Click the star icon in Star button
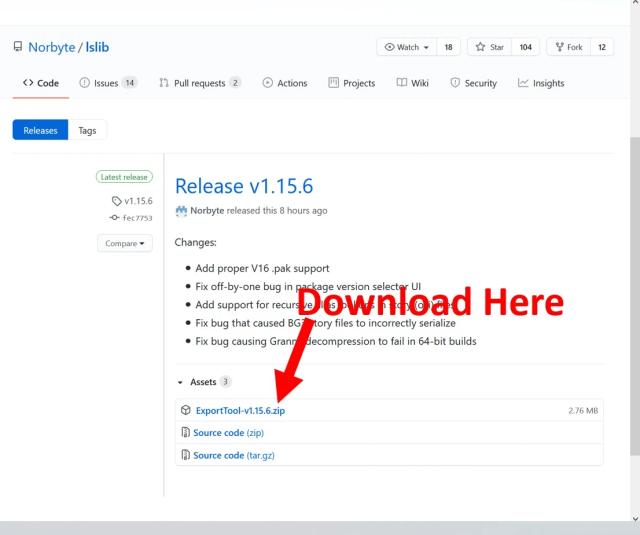The image size is (640, 535). 480,47
